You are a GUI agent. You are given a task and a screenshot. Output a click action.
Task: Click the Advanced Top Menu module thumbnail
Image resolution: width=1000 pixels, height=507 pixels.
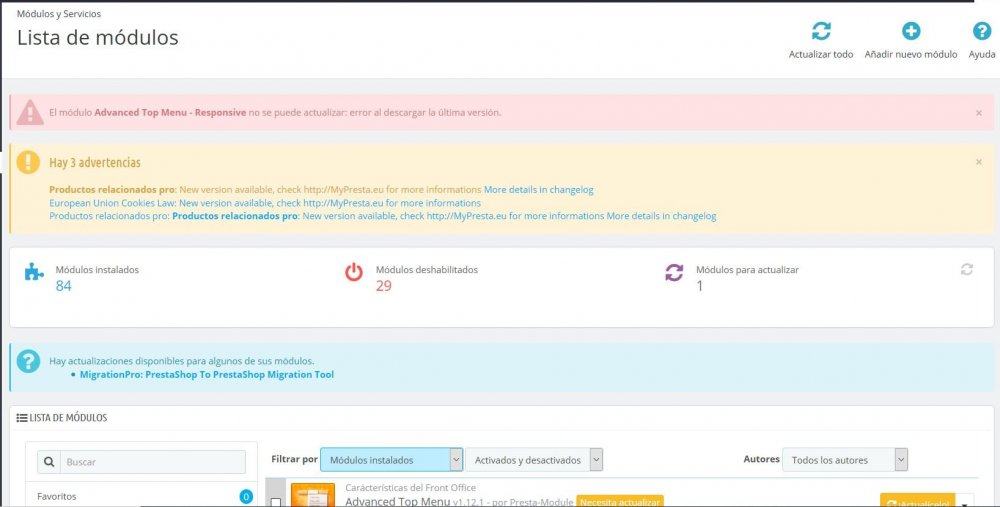click(x=312, y=495)
